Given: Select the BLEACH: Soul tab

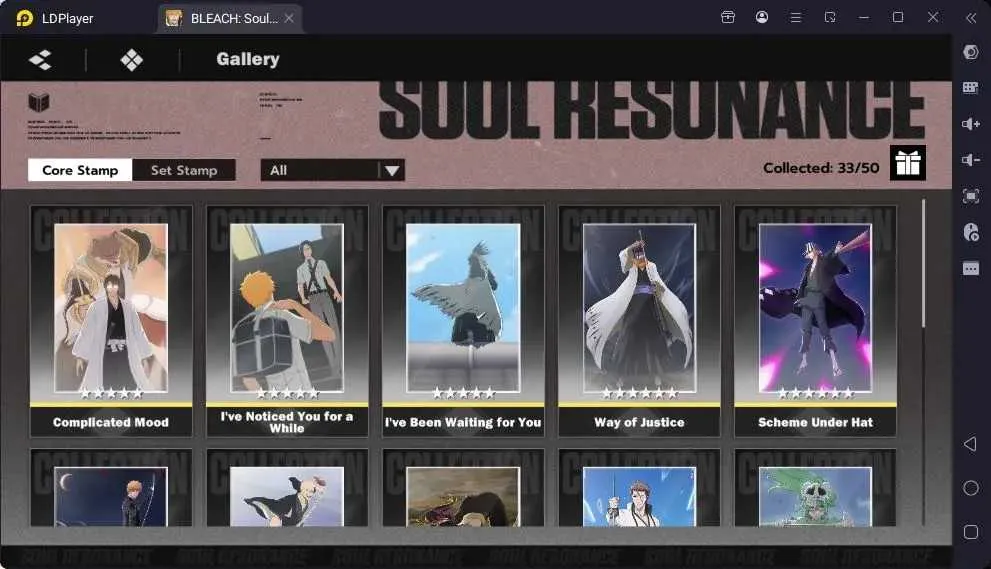Looking at the screenshot, I should 230,18.
